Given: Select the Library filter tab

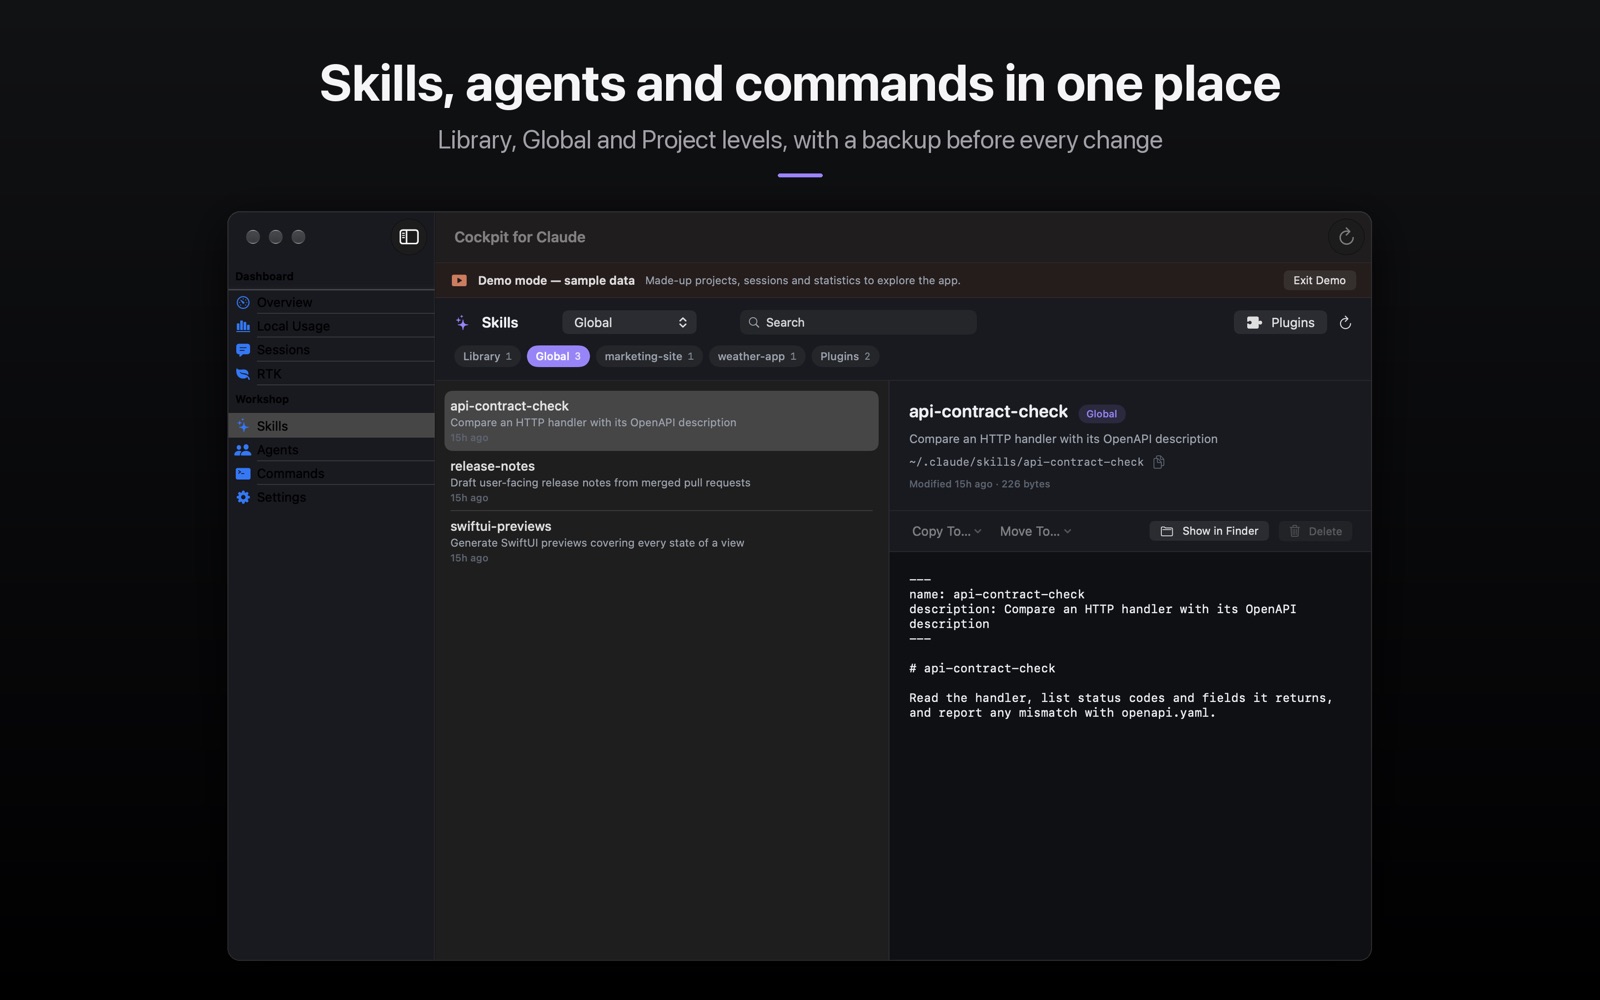Looking at the screenshot, I should (x=487, y=356).
